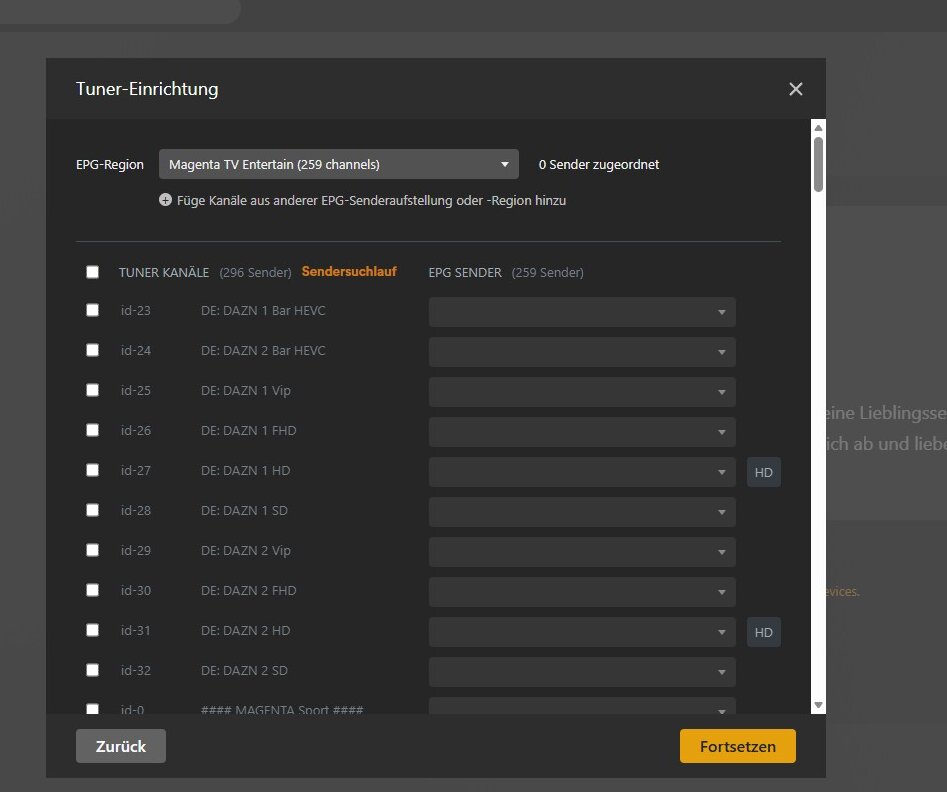This screenshot has width=947, height=792.
Task: Enable the id-26 DAZN 1 FHD checkbox
Action: (92, 430)
